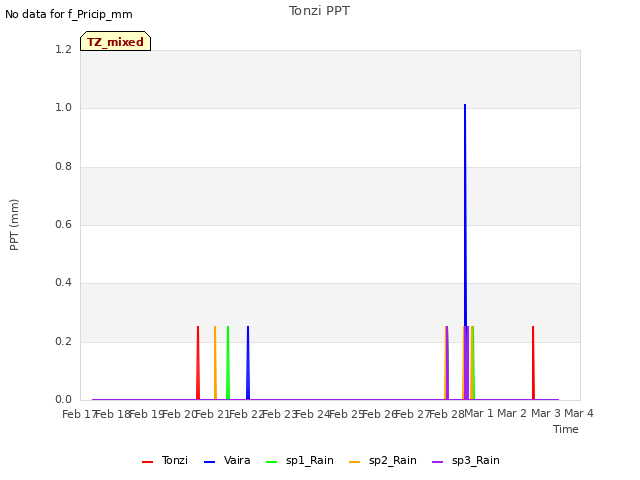The height and width of the screenshot is (480, 640).
Task: Click the red Tonzi legend color marker
Action: pyautogui.click(x=147, y=462)
